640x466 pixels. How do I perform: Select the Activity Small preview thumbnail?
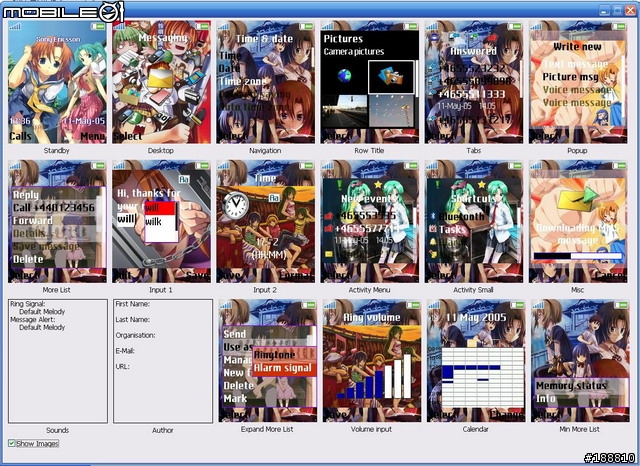474,221
